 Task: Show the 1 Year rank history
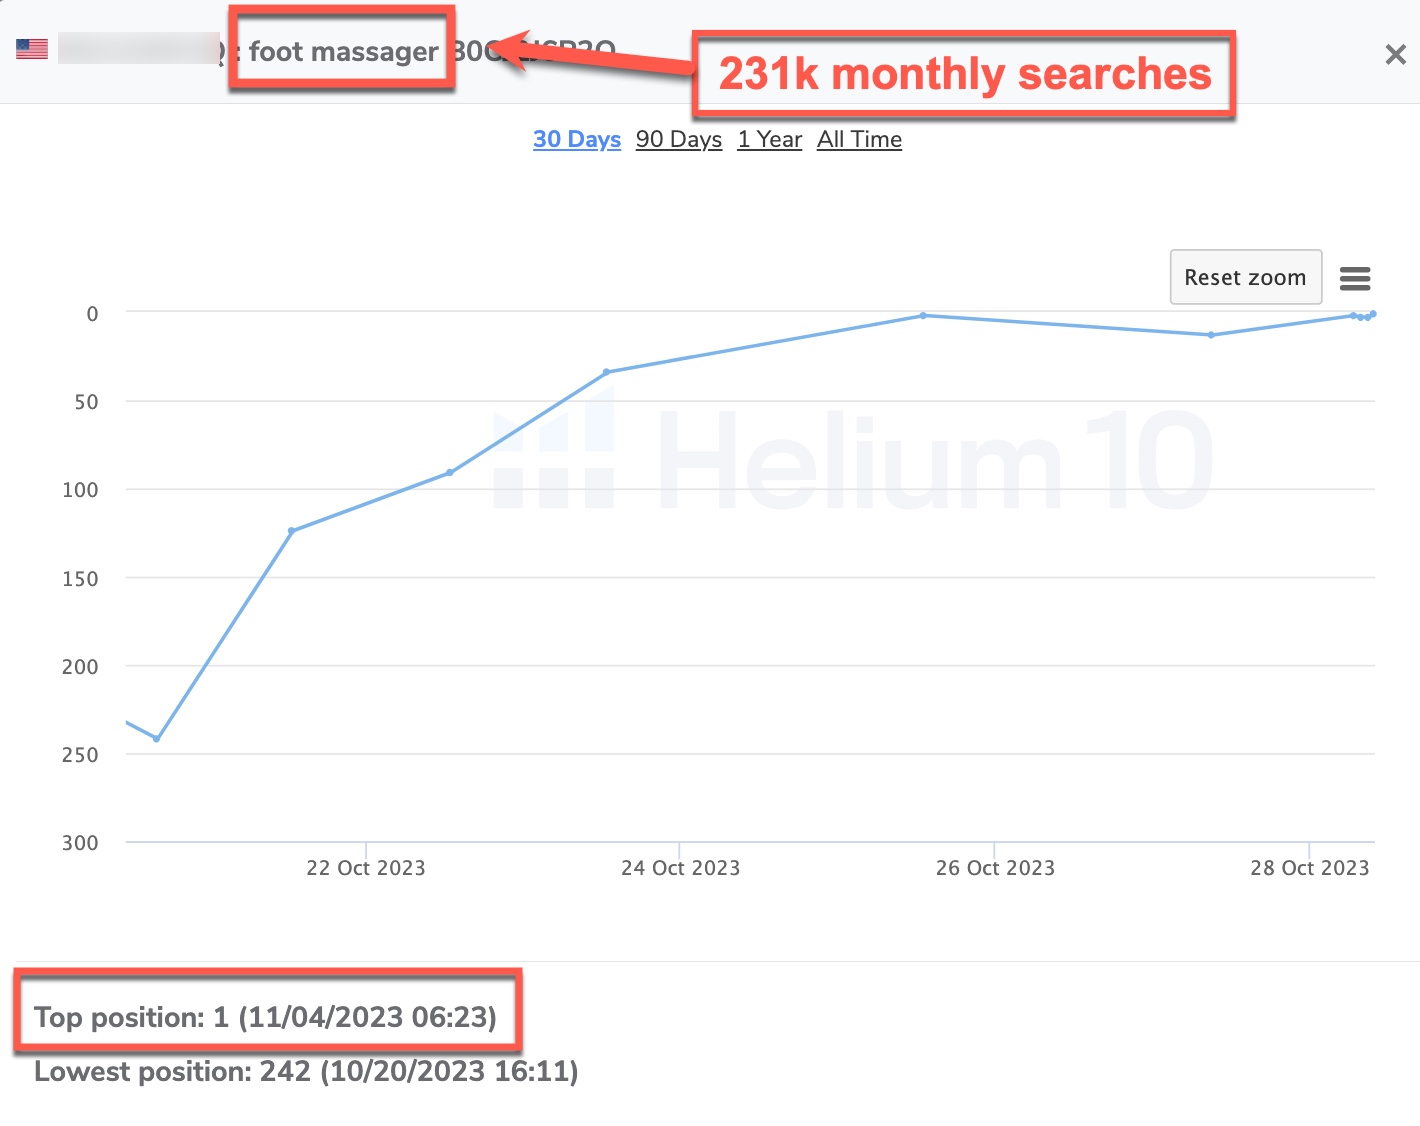769,139
